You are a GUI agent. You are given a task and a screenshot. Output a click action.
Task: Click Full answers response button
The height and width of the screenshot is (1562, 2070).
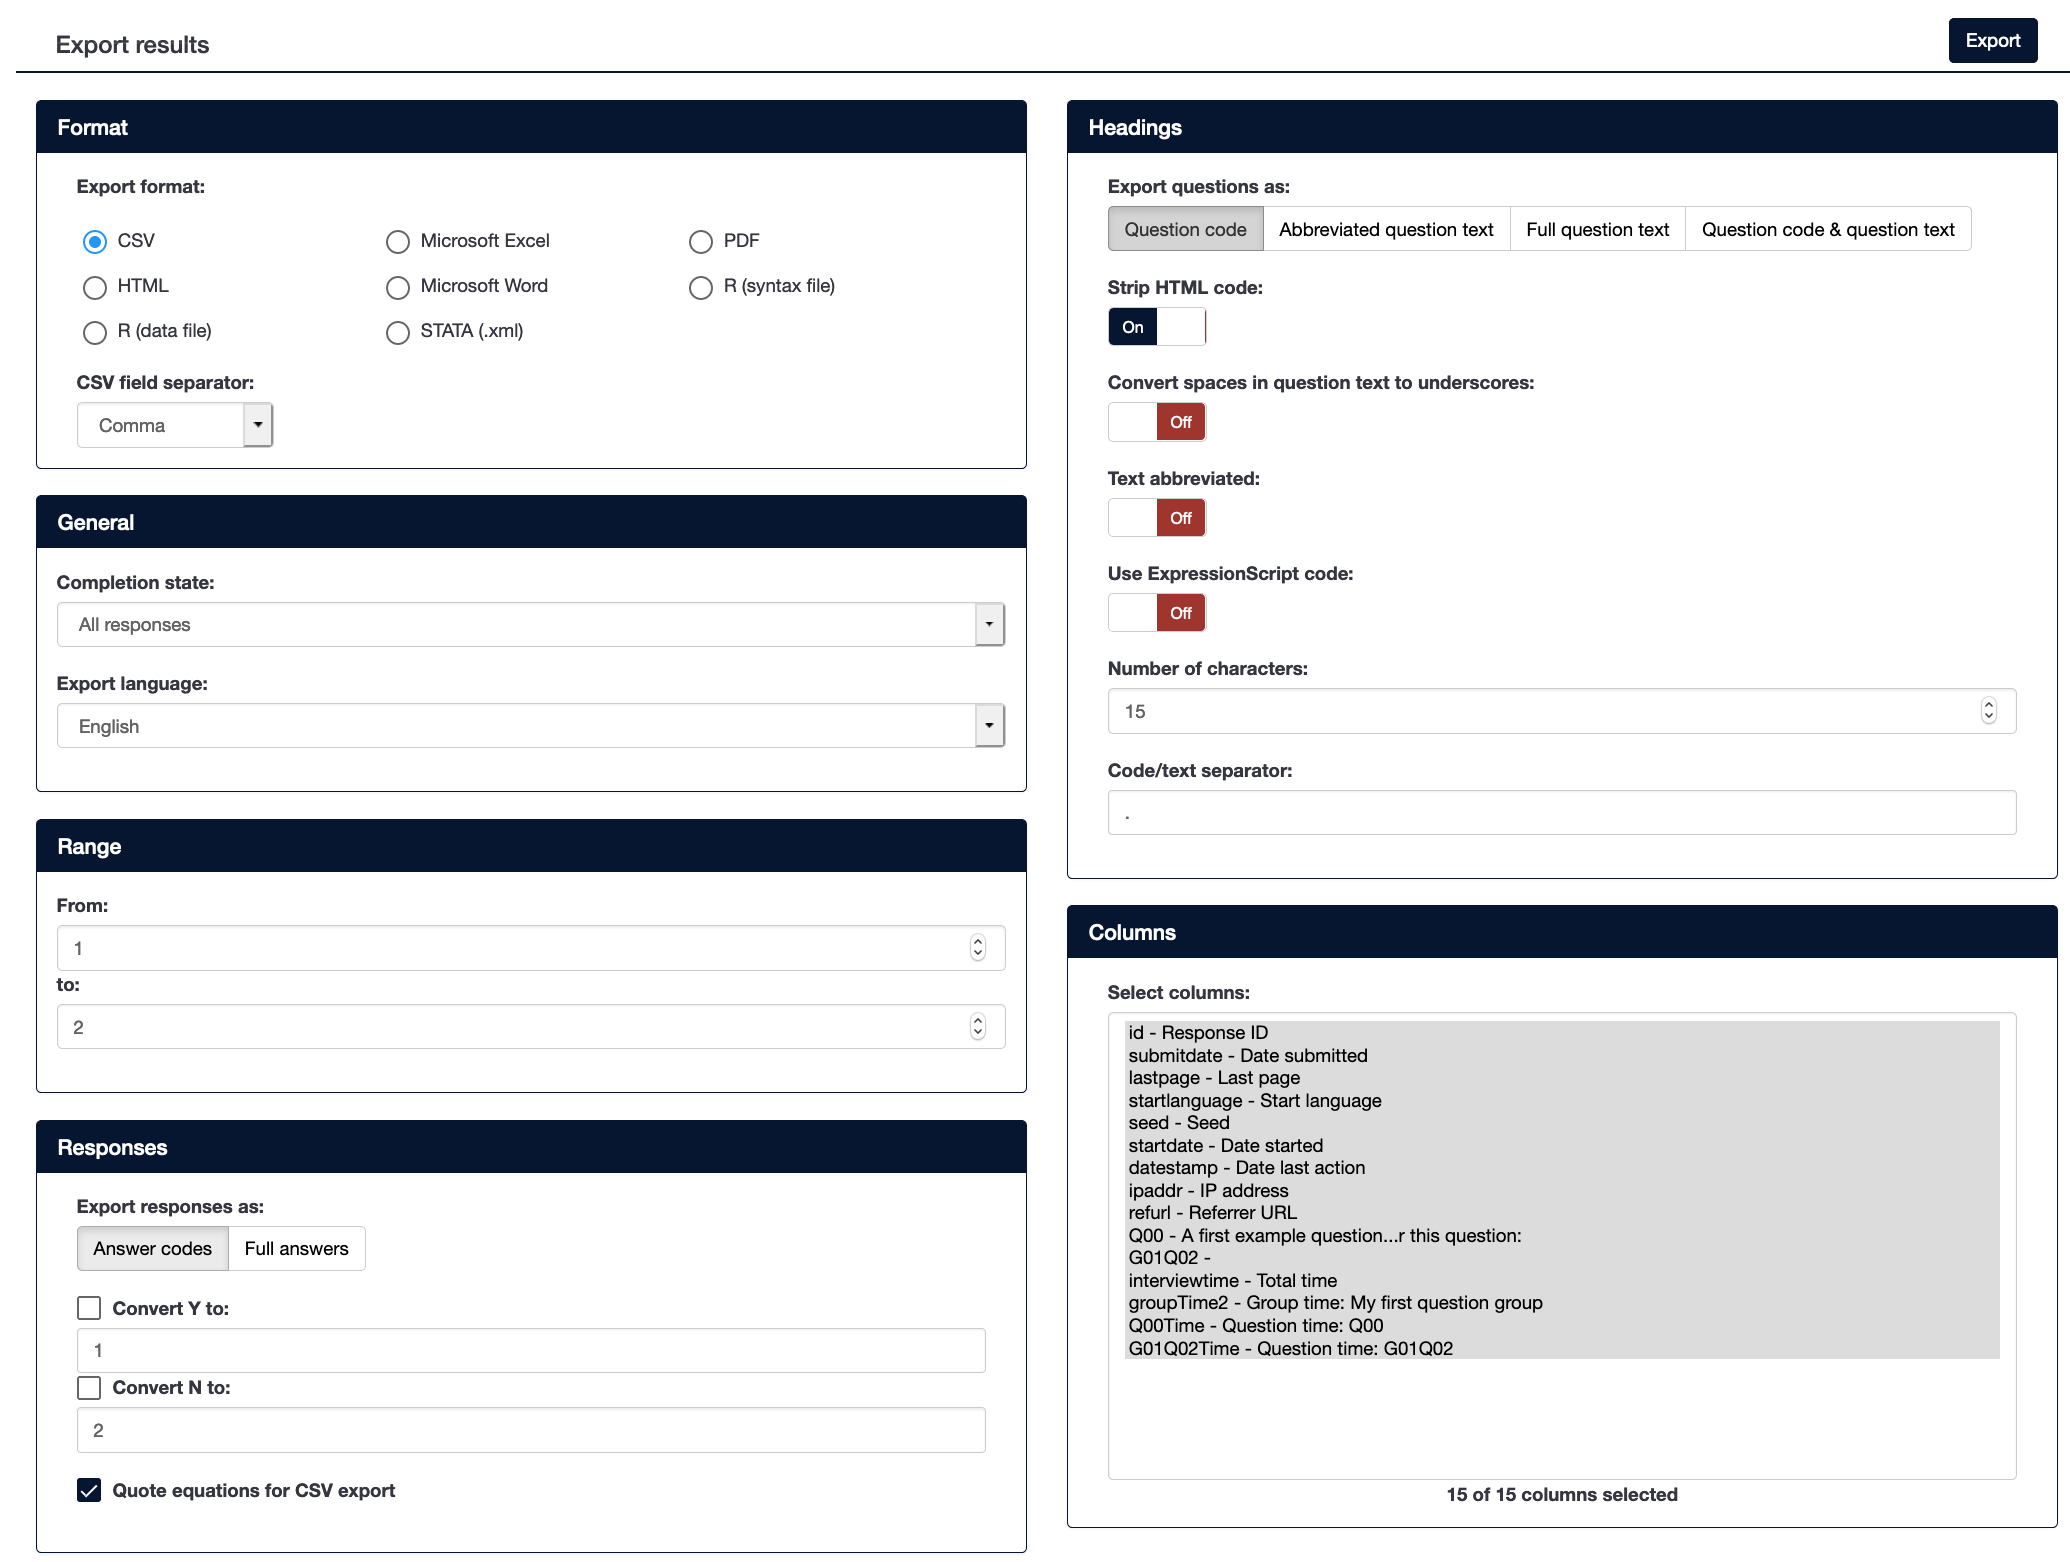296,1249
